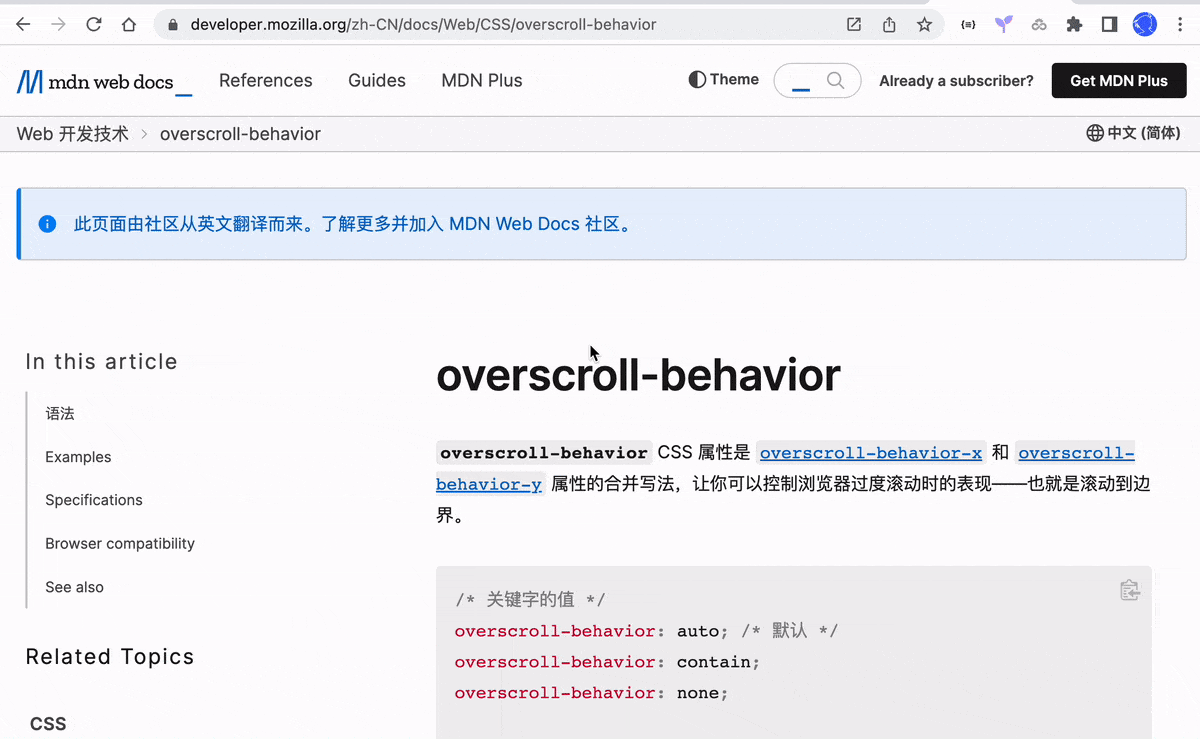This screenshot has width=1200, height=739.
Task: Click the overscroll-behavior page heading
Action: click(x=638, y=375)
